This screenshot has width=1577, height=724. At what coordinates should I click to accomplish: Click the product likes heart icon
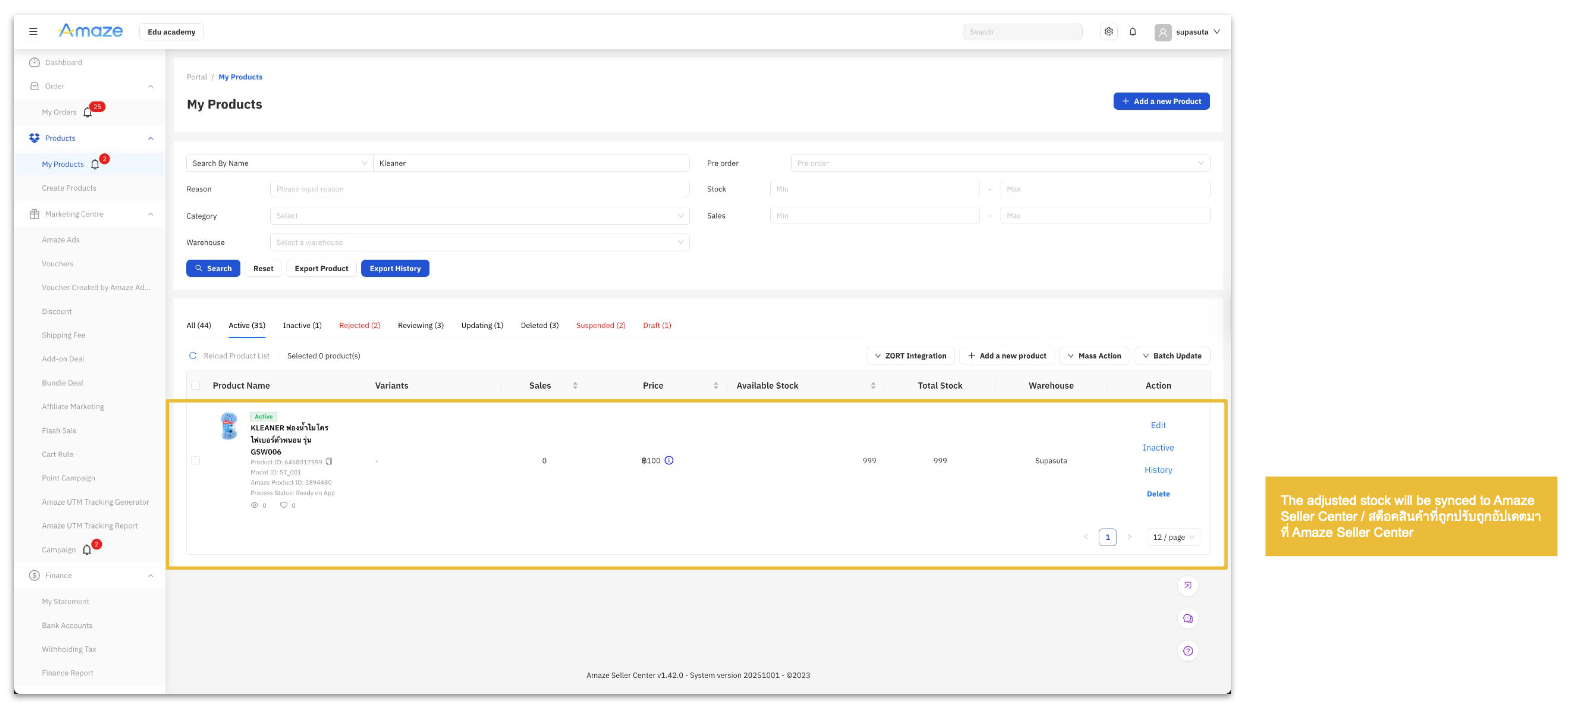284,506
